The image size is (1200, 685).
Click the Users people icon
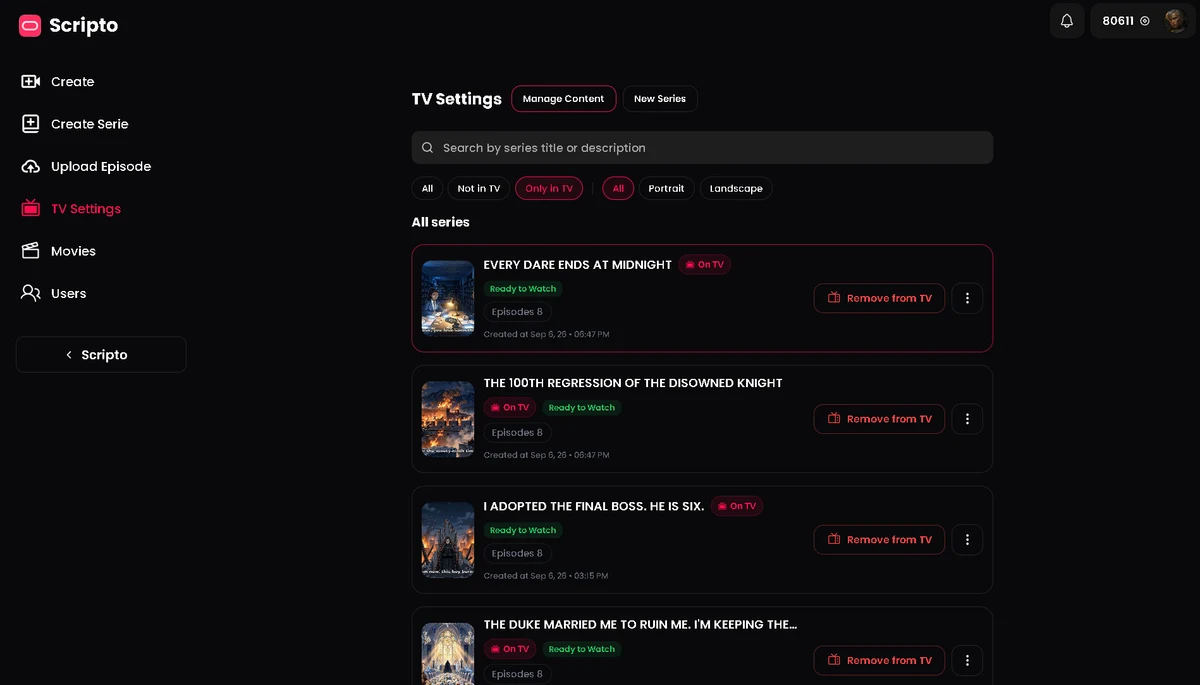pyautogui.click(x=31, y=293)
